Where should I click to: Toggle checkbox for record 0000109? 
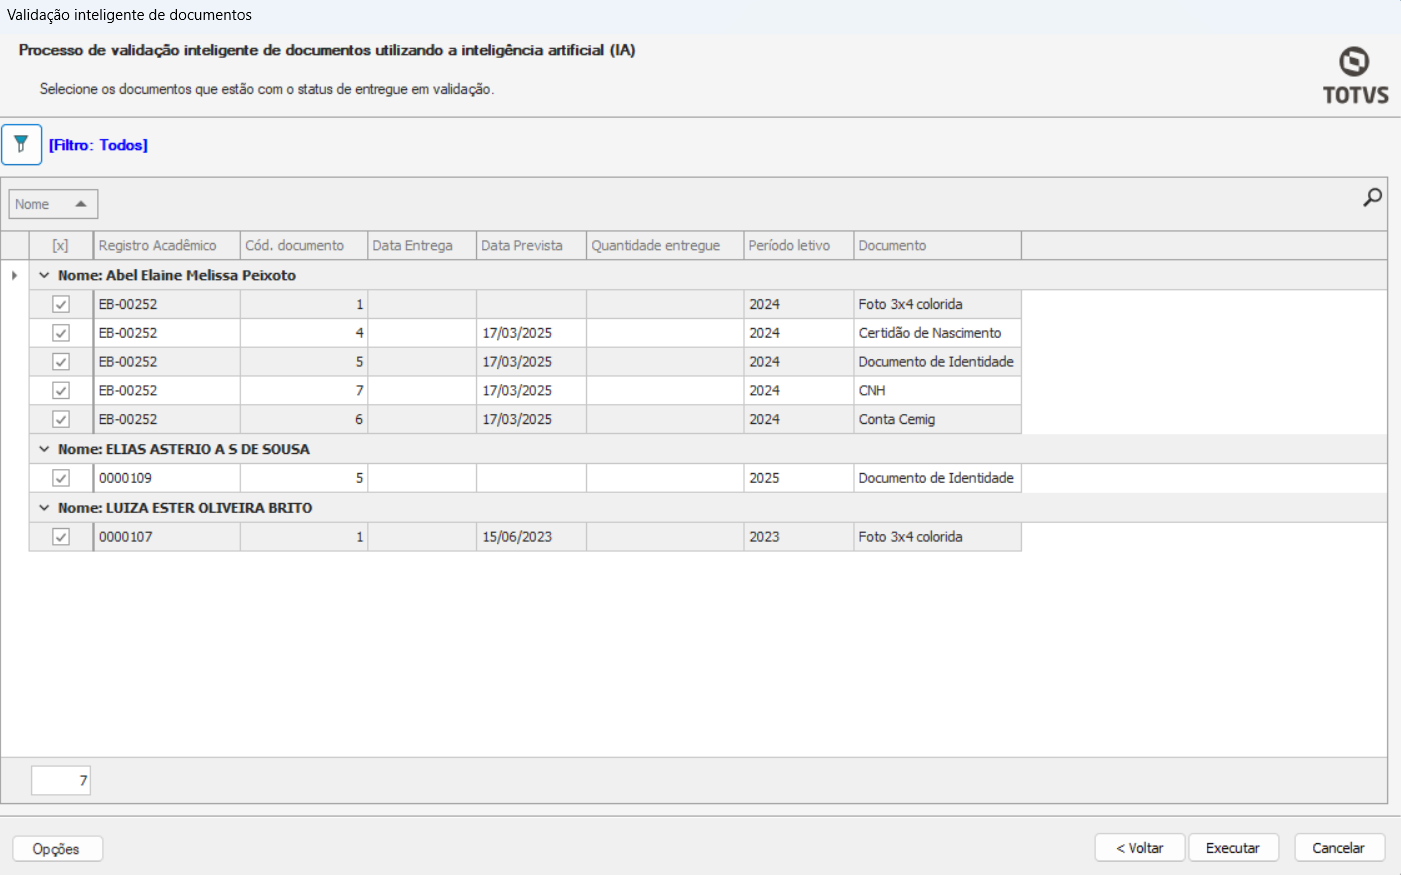click(x=61, y=478)
